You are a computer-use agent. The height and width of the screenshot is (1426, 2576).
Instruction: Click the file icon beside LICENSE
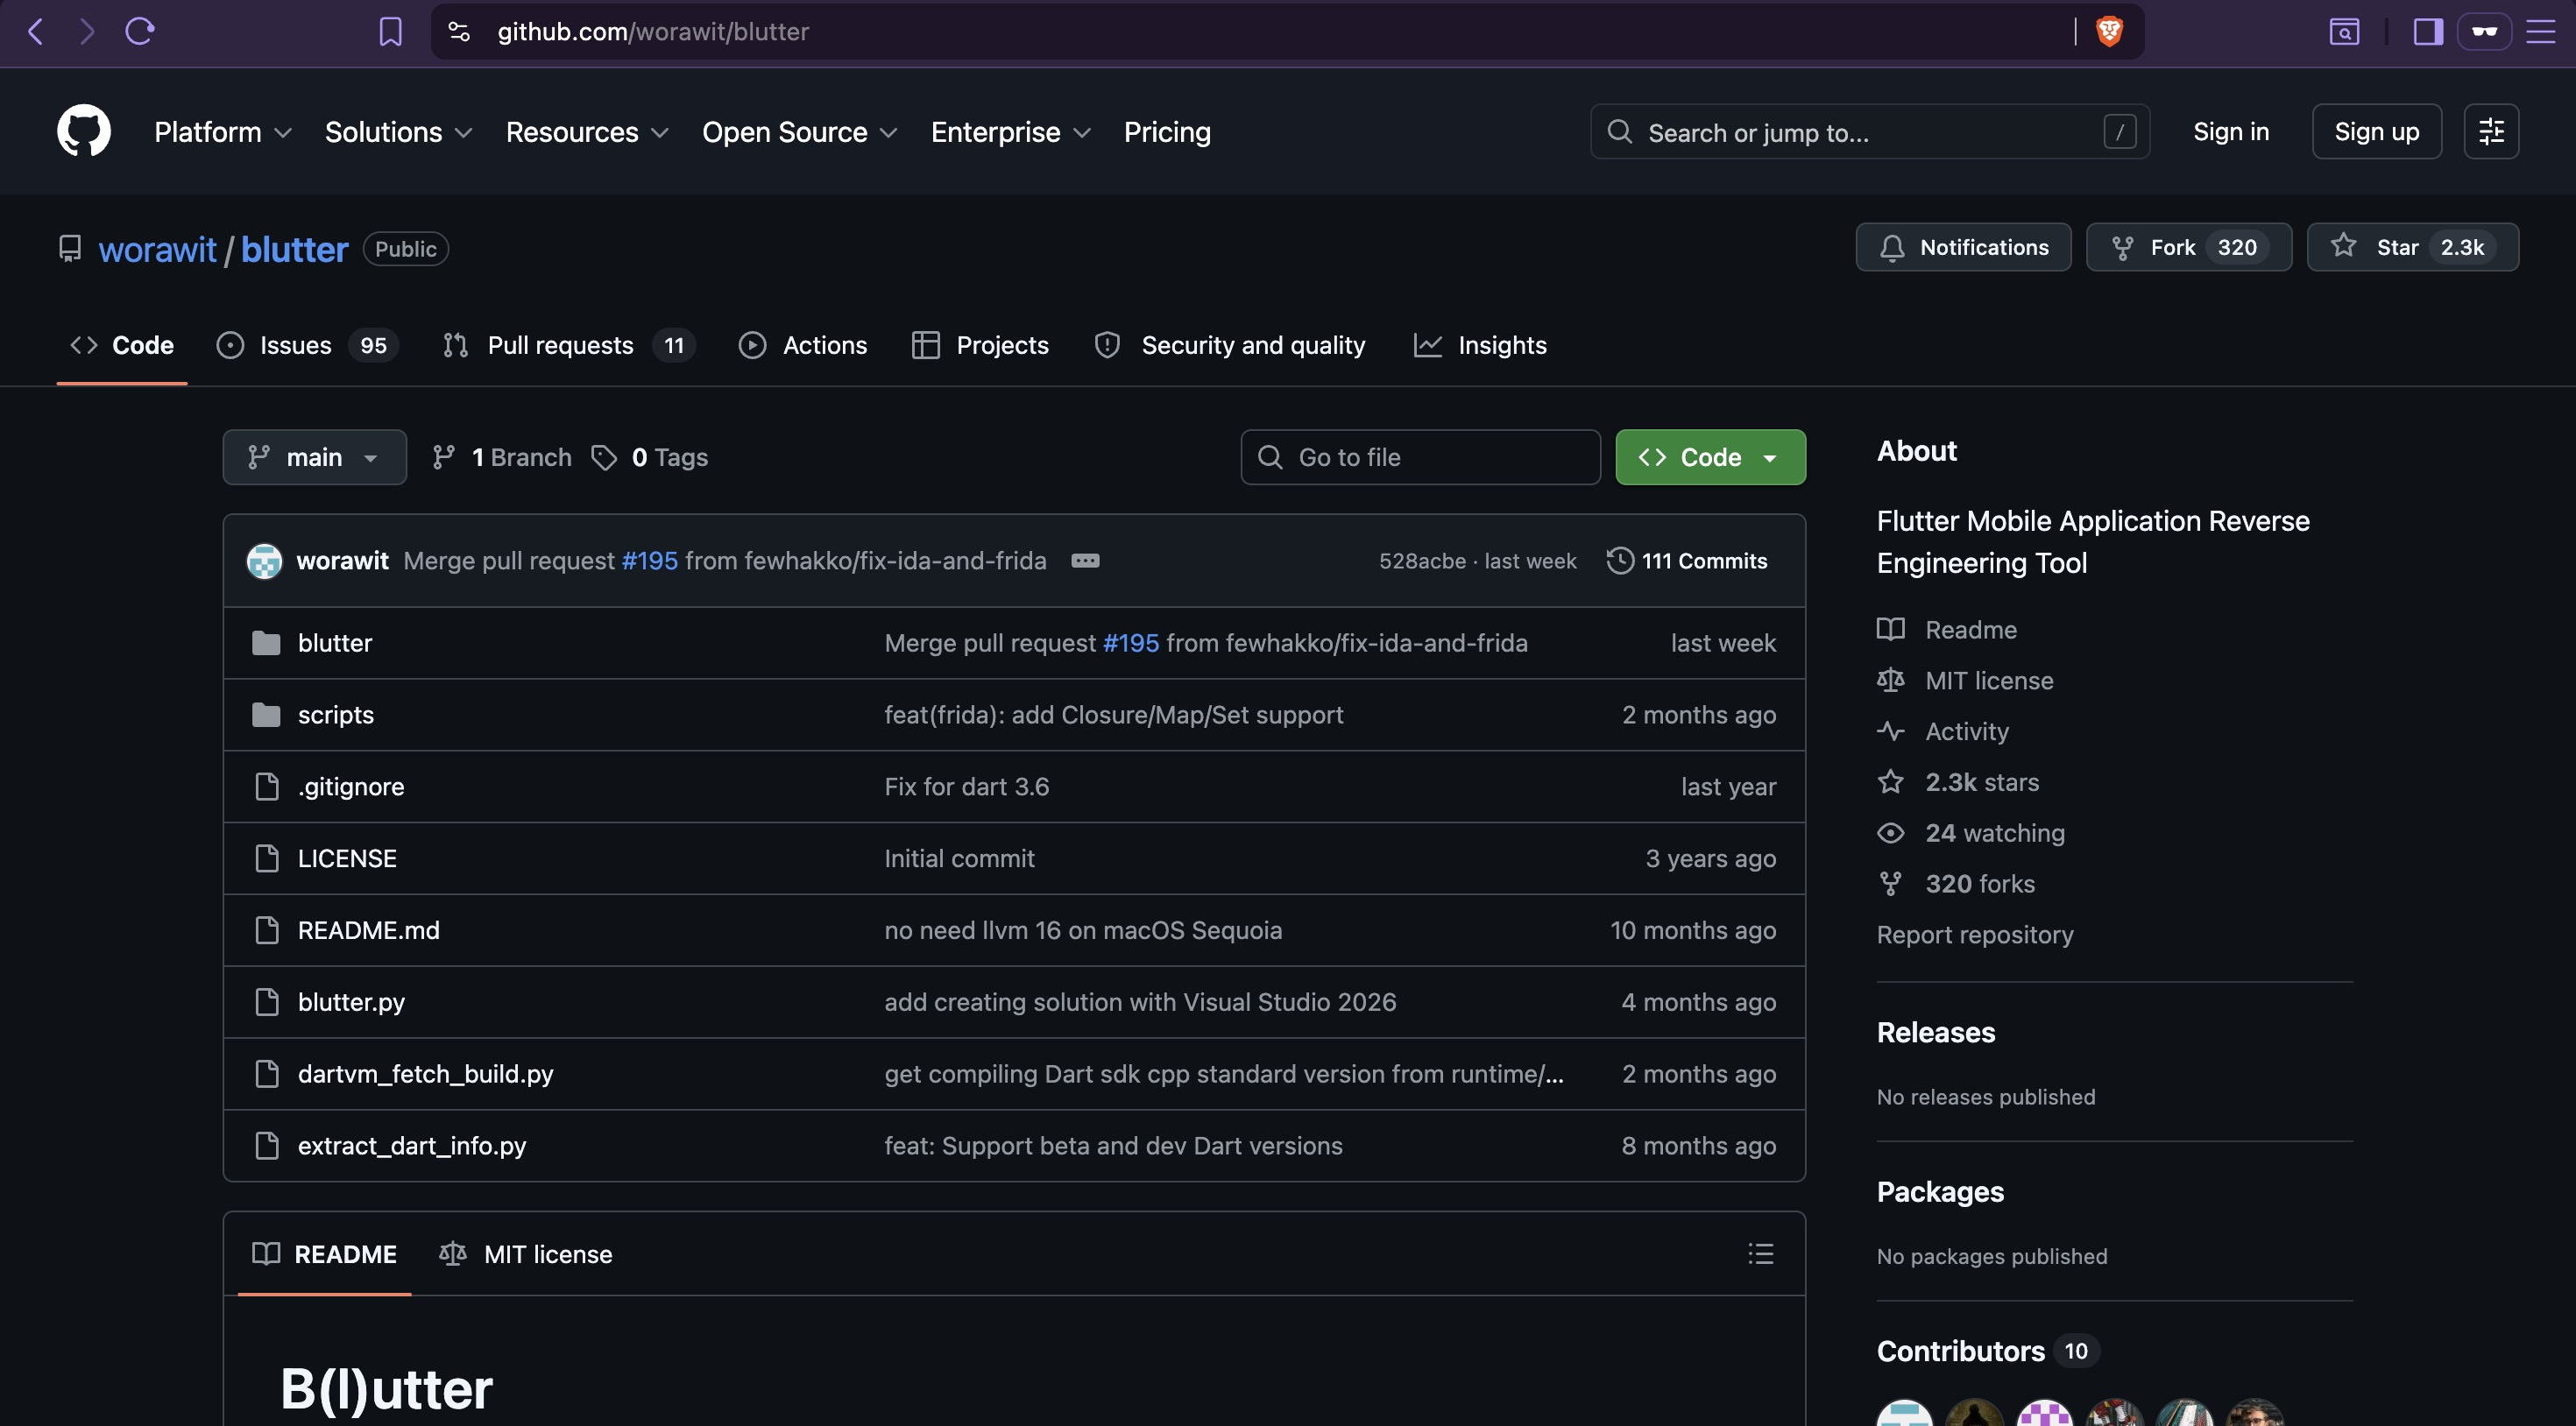tap(267, 858)
